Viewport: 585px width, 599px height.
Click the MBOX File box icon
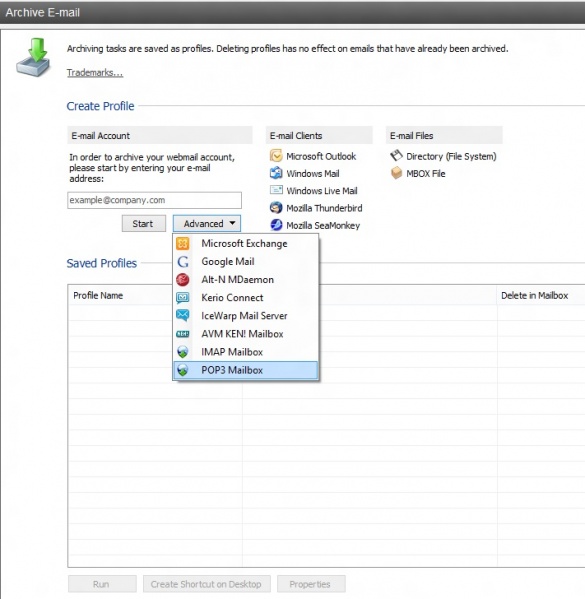396,173
